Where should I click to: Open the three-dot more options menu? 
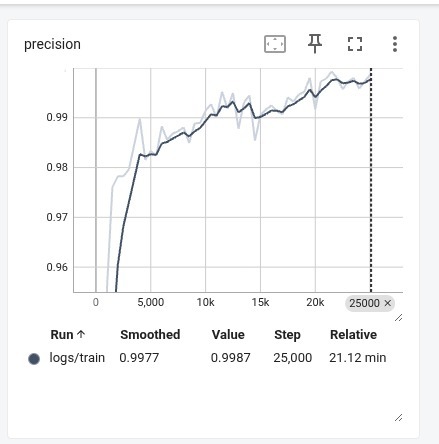(395, 44)
